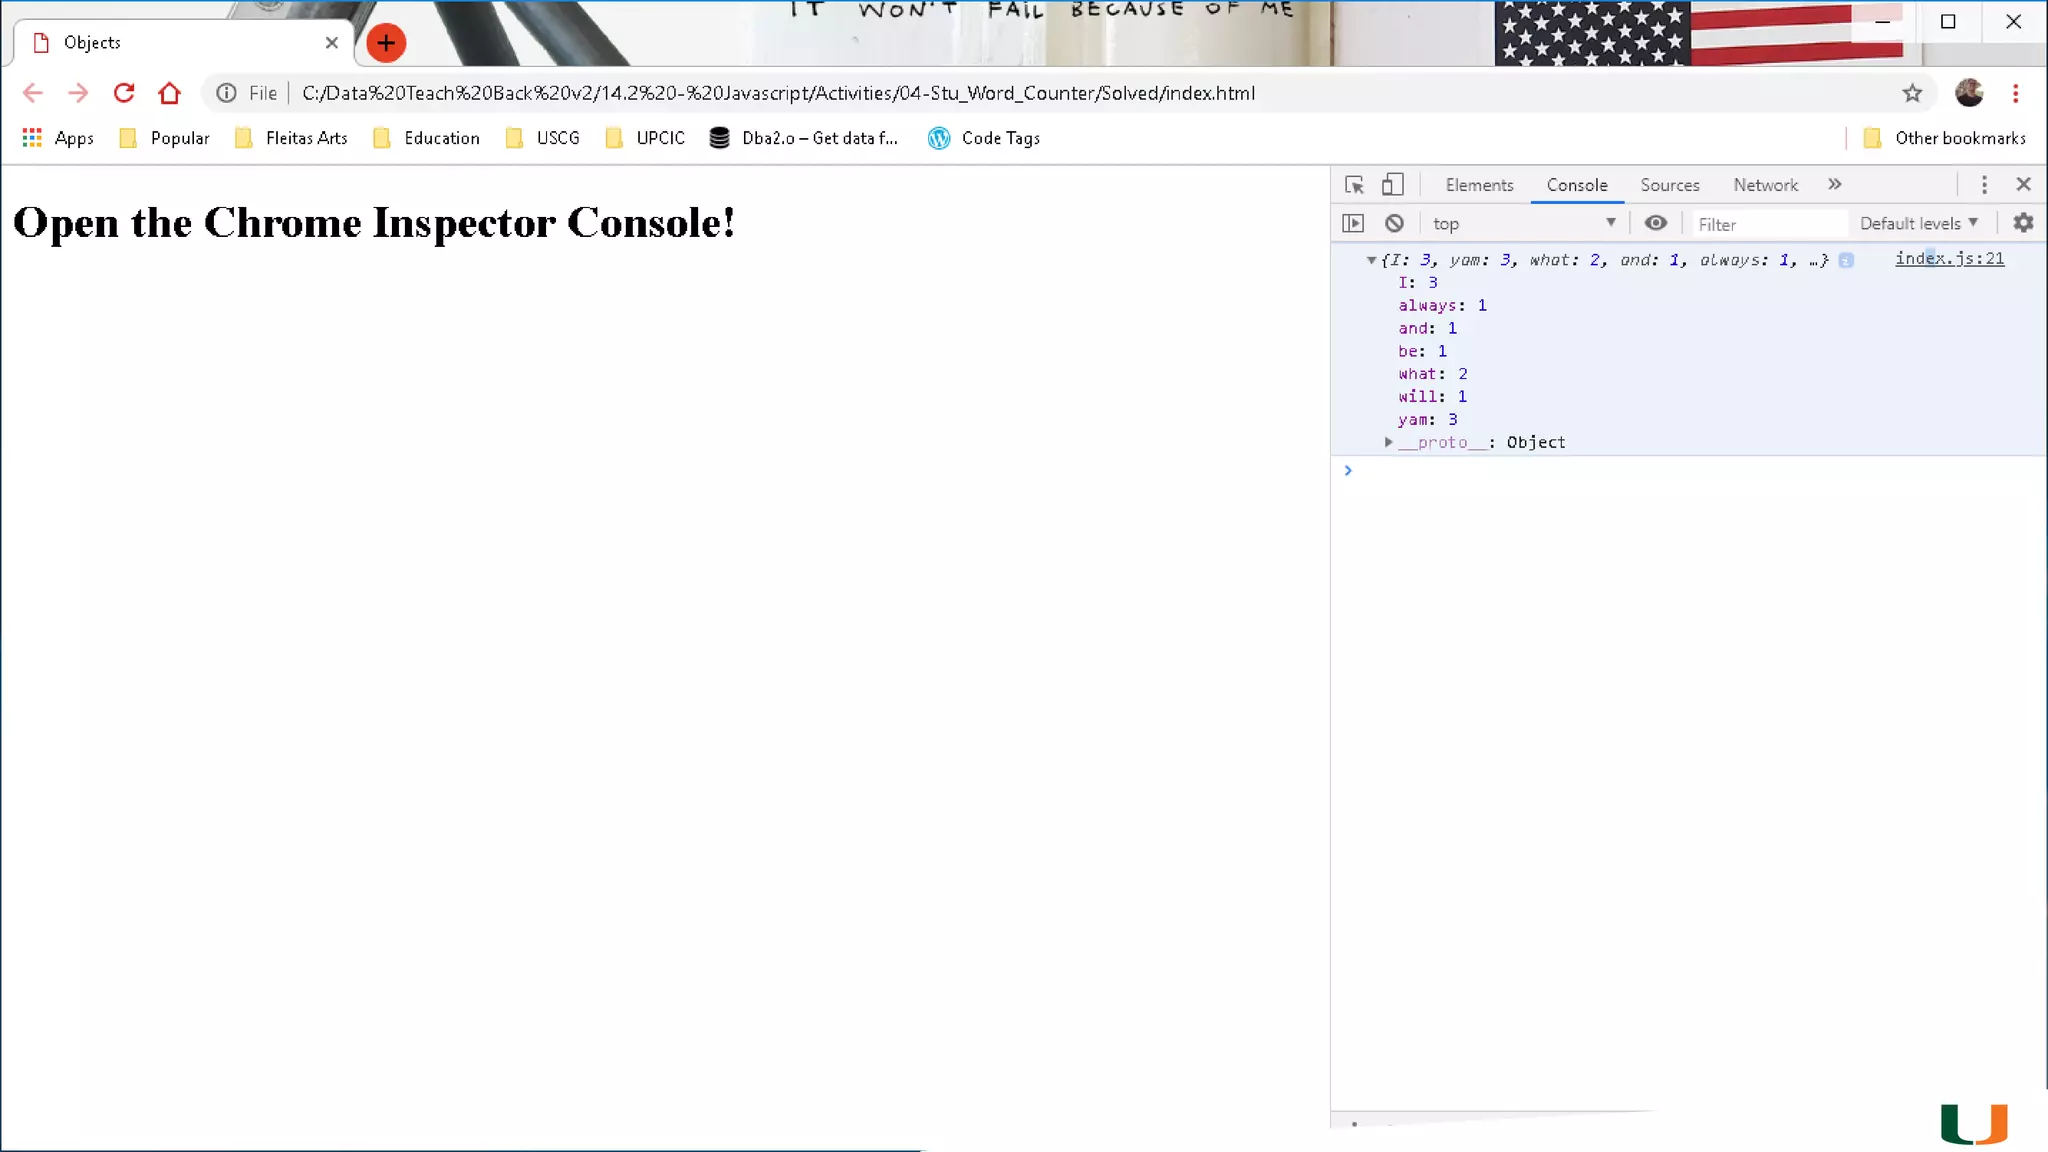Expand the __proto__ Object entry
Image resolution: width=2048 pixels, height=1152 pixels.
pyautogui.click(x=1388, y=442)
